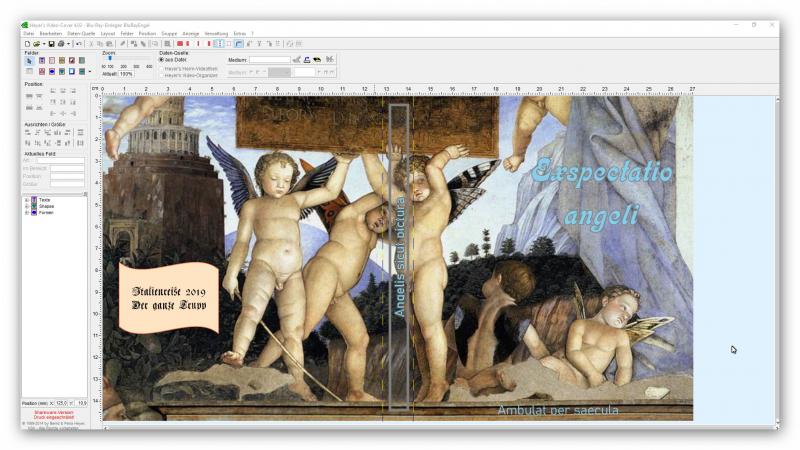This screenshot has width=800, height=450.
Task: Click the Save disk icon in toolbar
Action: [51, 44]
